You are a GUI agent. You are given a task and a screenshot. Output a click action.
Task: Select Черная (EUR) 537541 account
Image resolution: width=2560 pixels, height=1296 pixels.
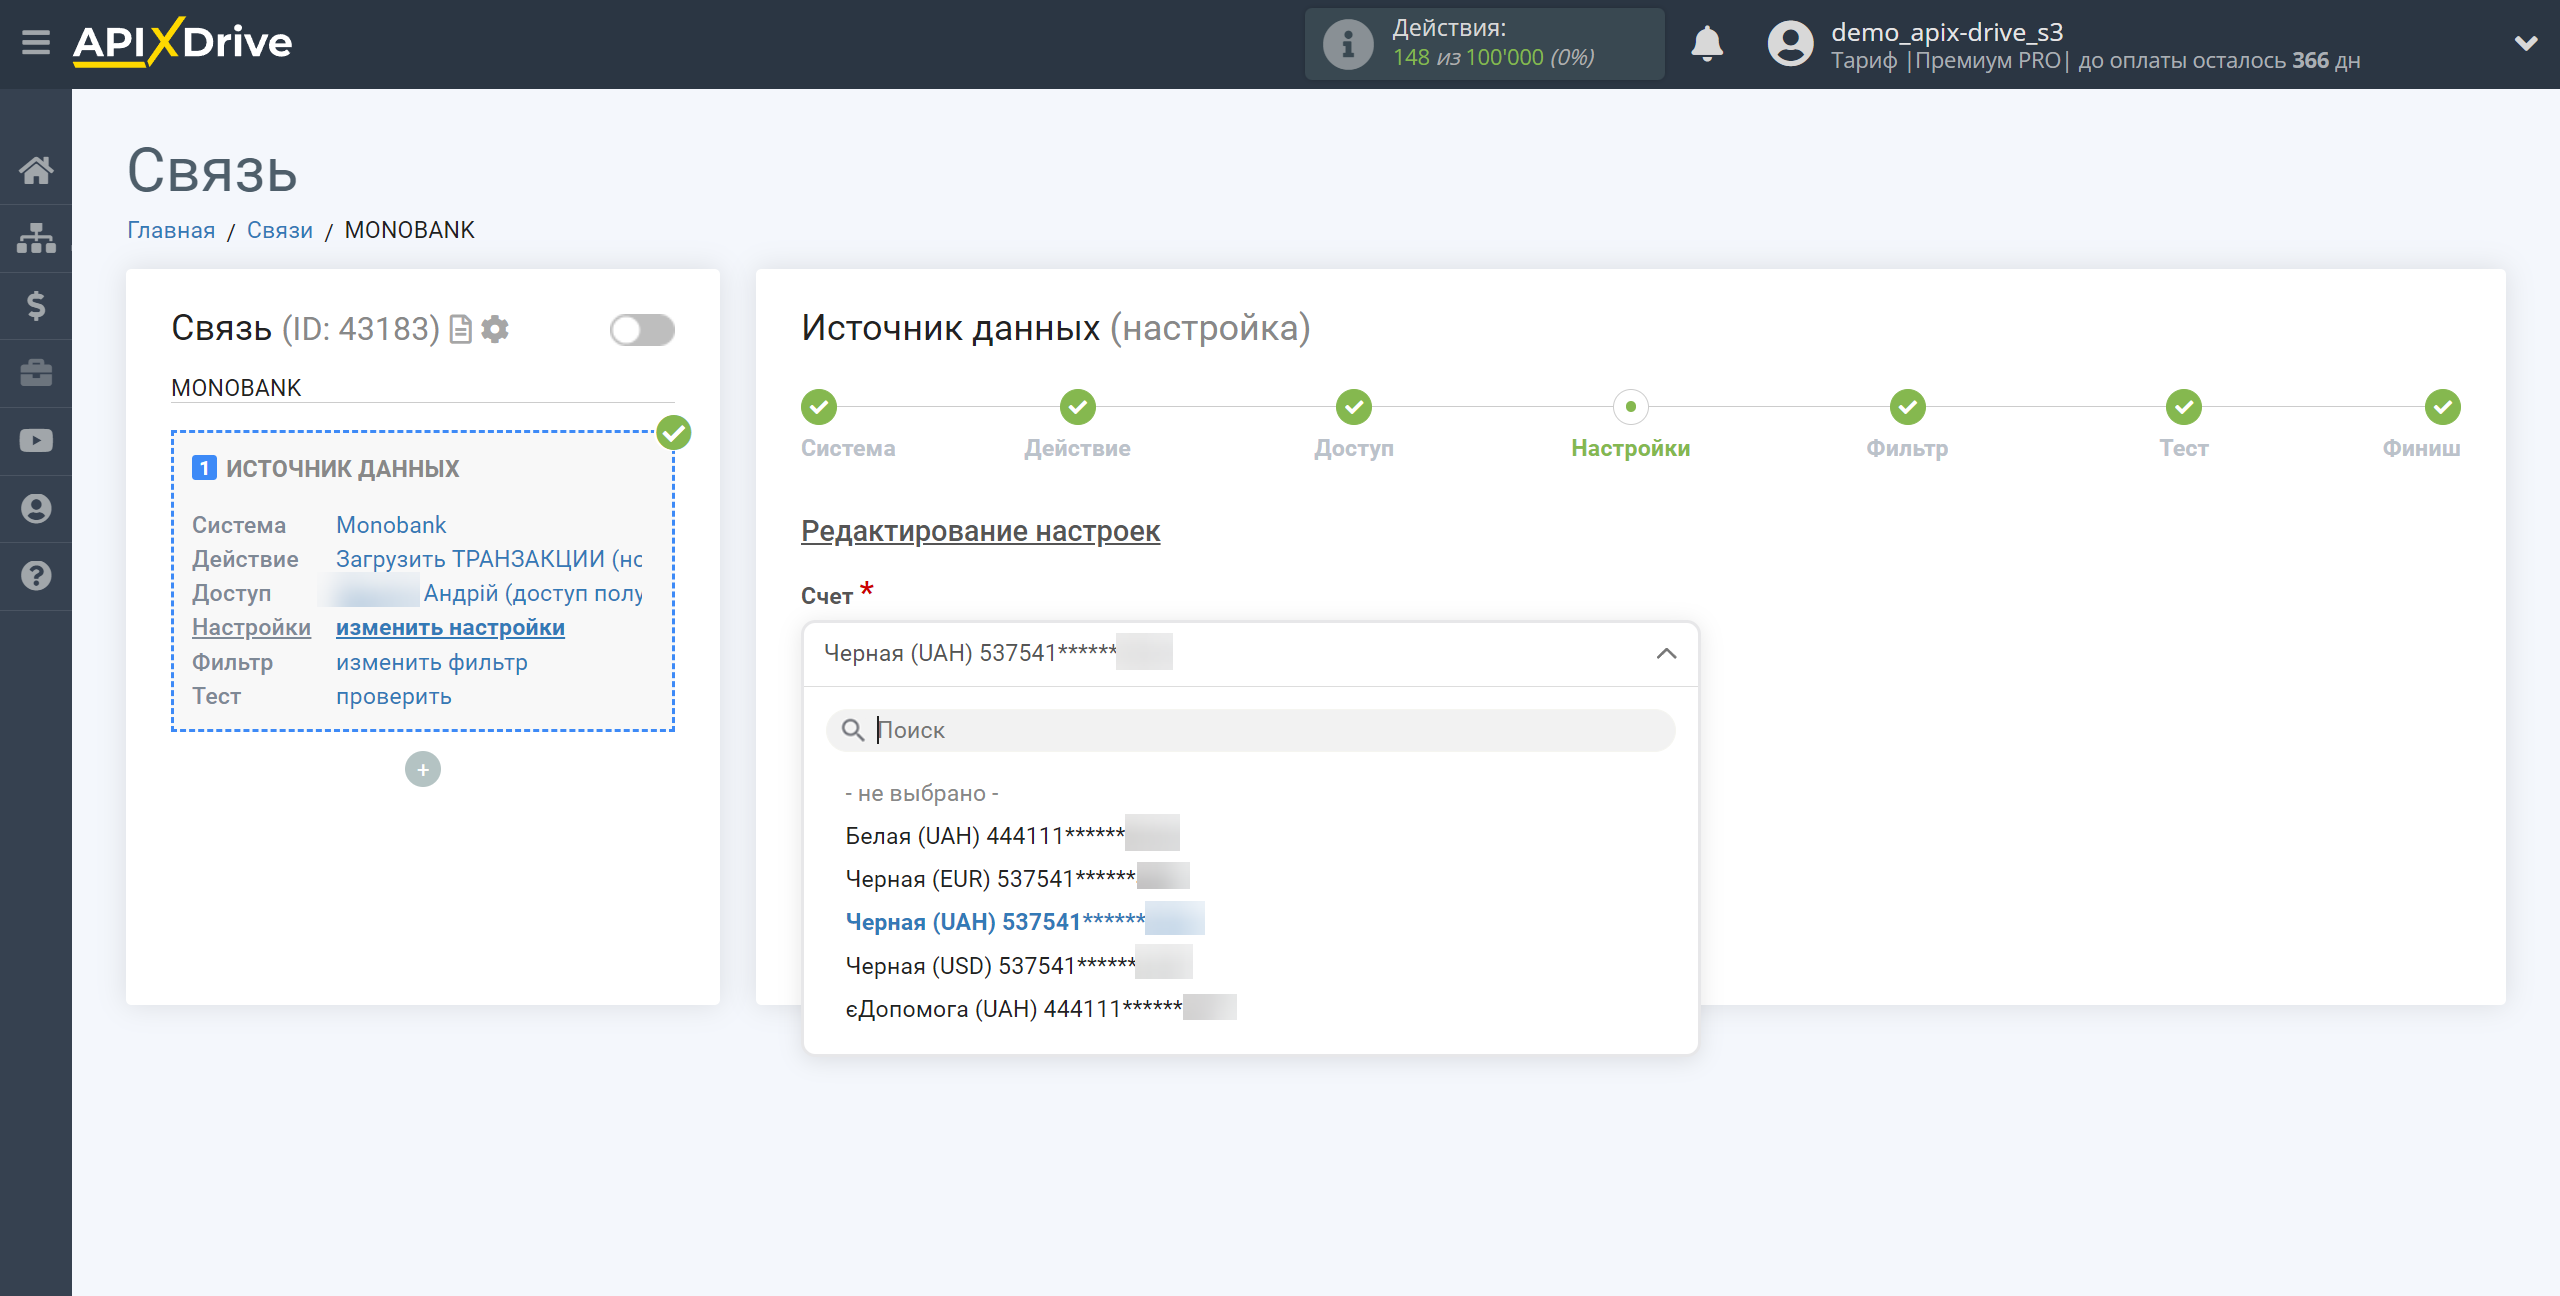[x=1018, y=878]
